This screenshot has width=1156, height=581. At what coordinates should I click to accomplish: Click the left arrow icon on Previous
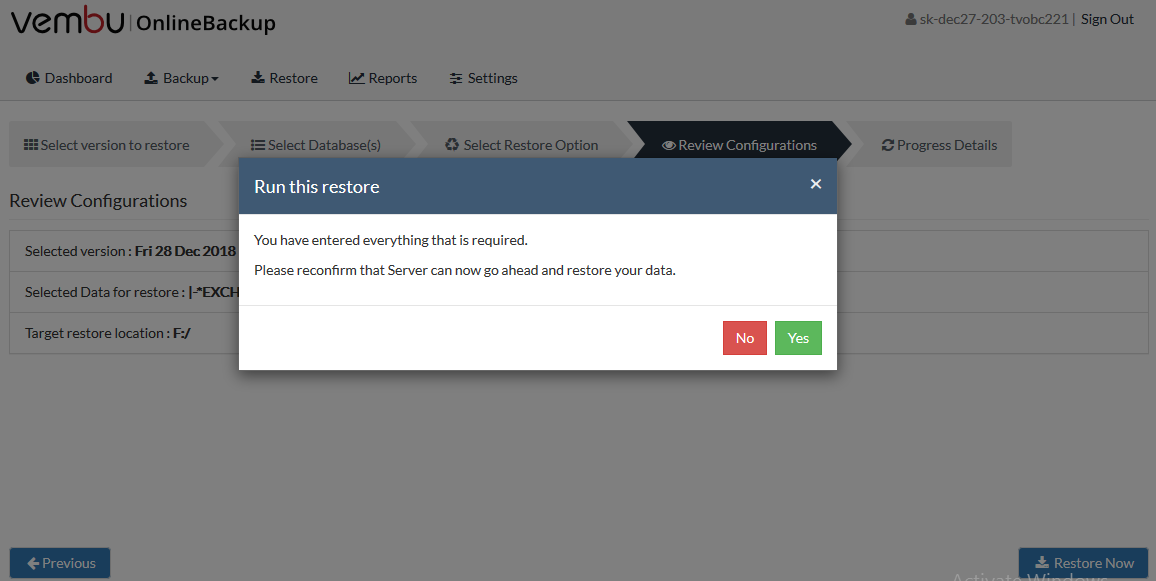tap(33, 563)
